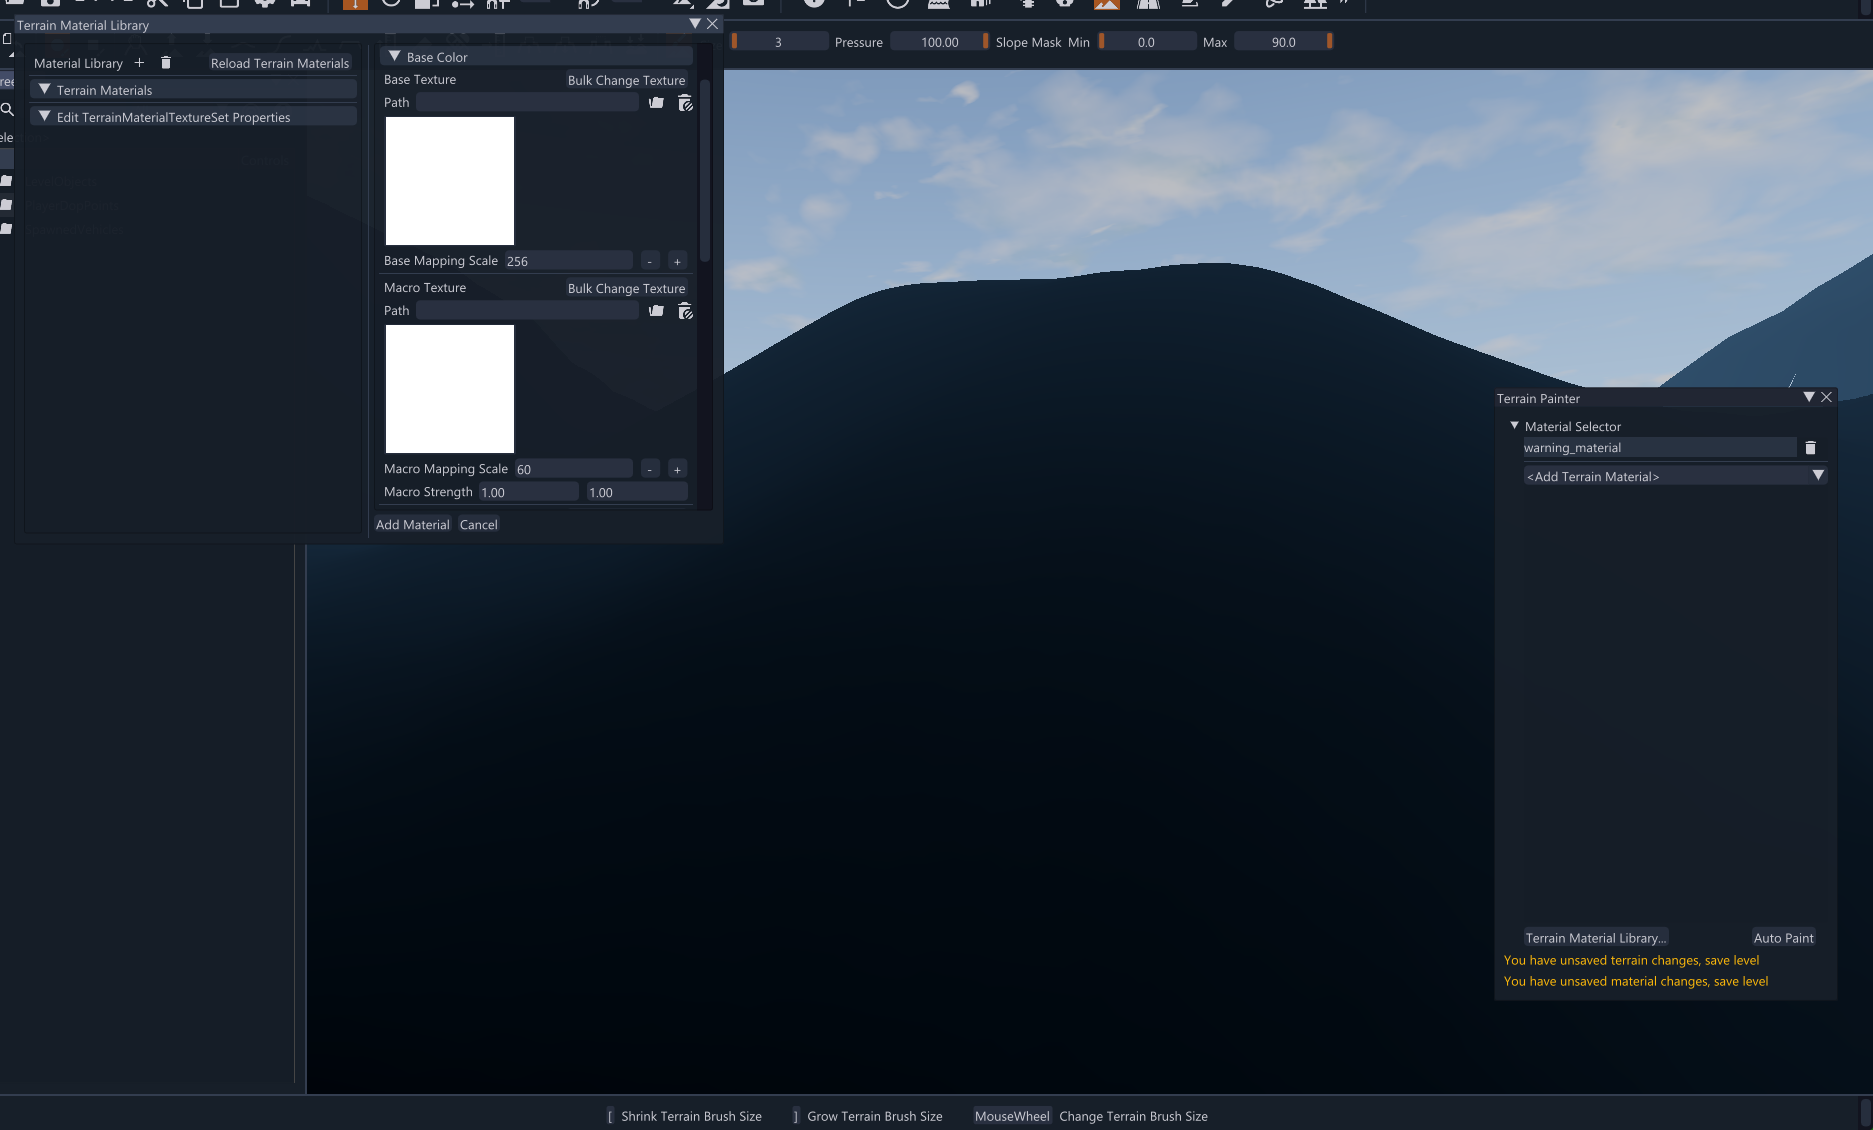Increase the Base Mapping Scale
1873x1130 pixels.
tap(677, 261)
